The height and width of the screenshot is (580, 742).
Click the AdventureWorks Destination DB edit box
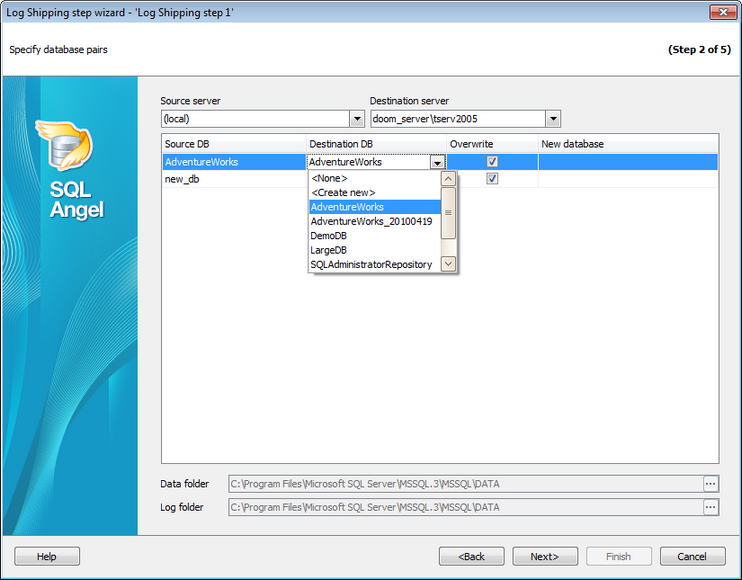point(369,162)
